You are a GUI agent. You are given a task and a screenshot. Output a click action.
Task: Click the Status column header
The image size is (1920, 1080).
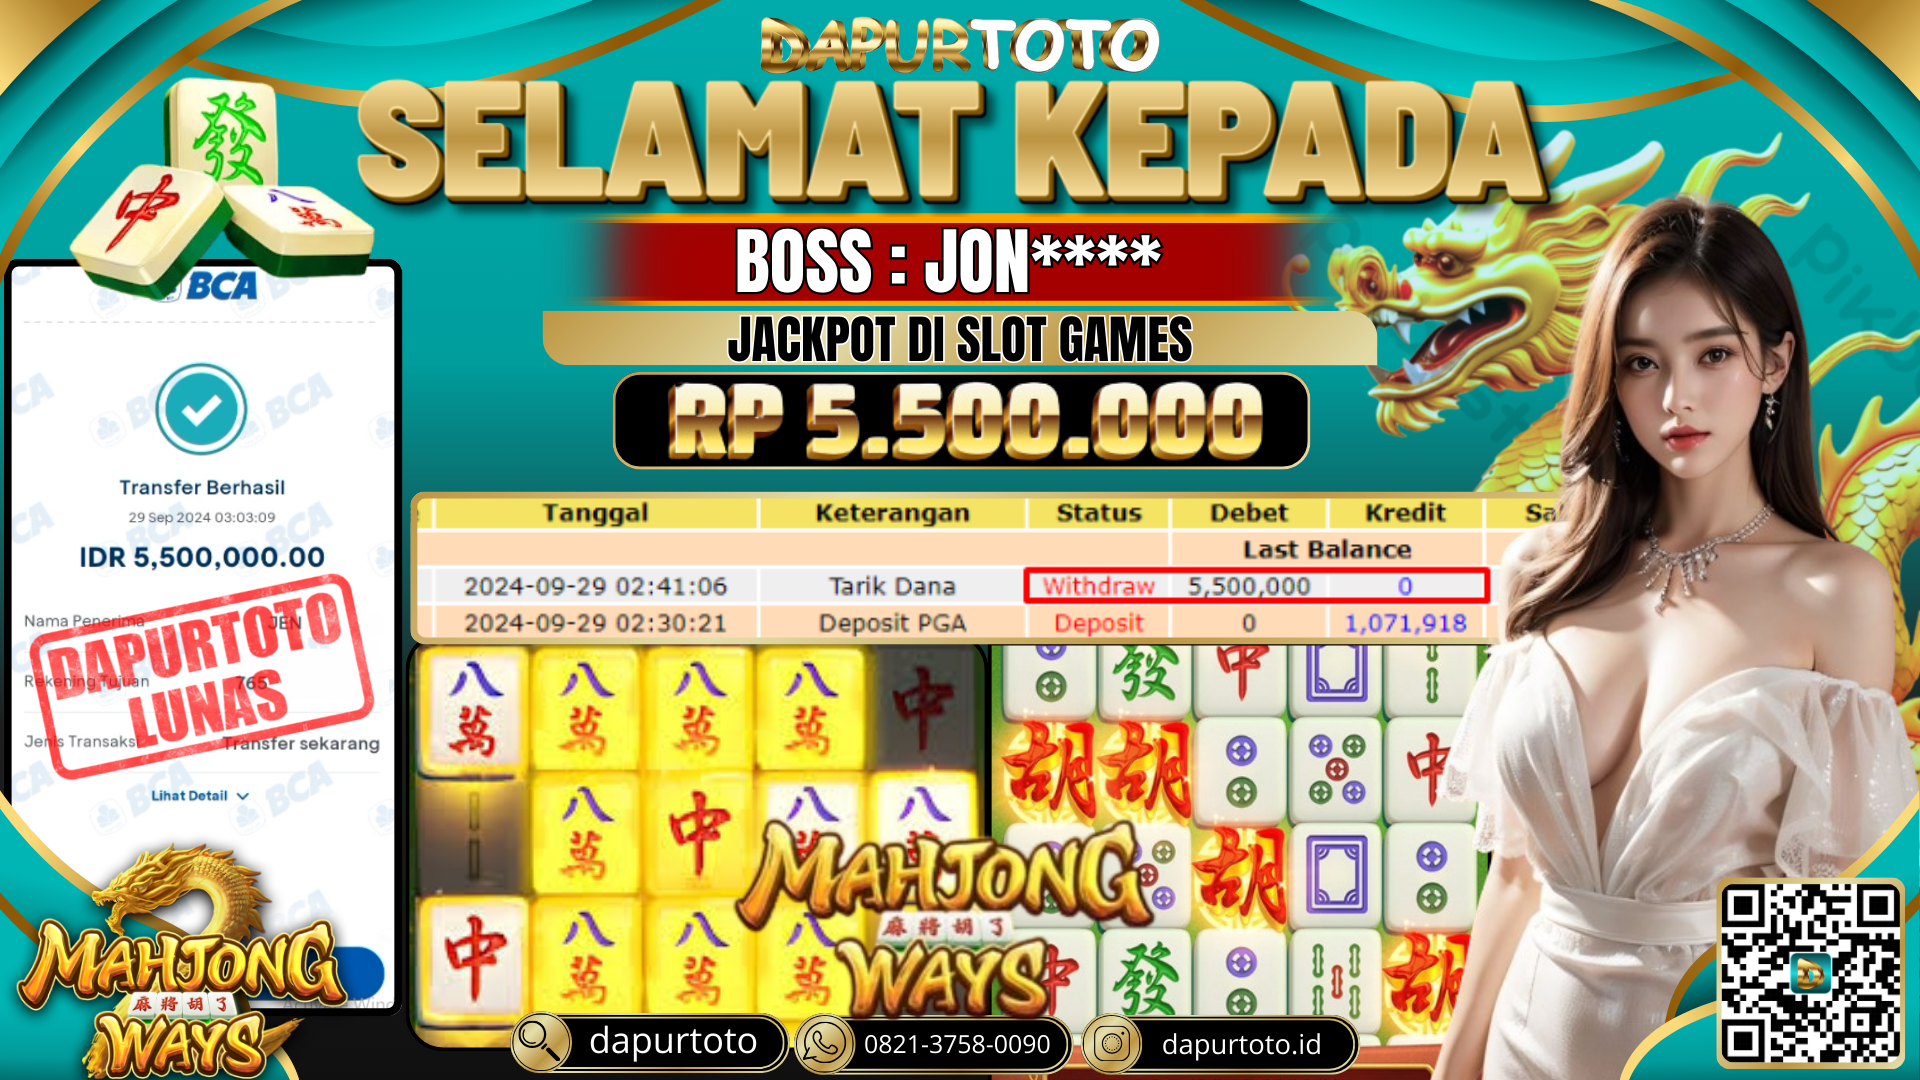(x=1099, y=513)
